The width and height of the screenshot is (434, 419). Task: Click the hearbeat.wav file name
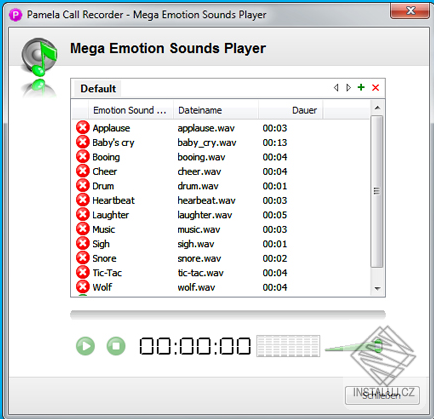point(206,200)
